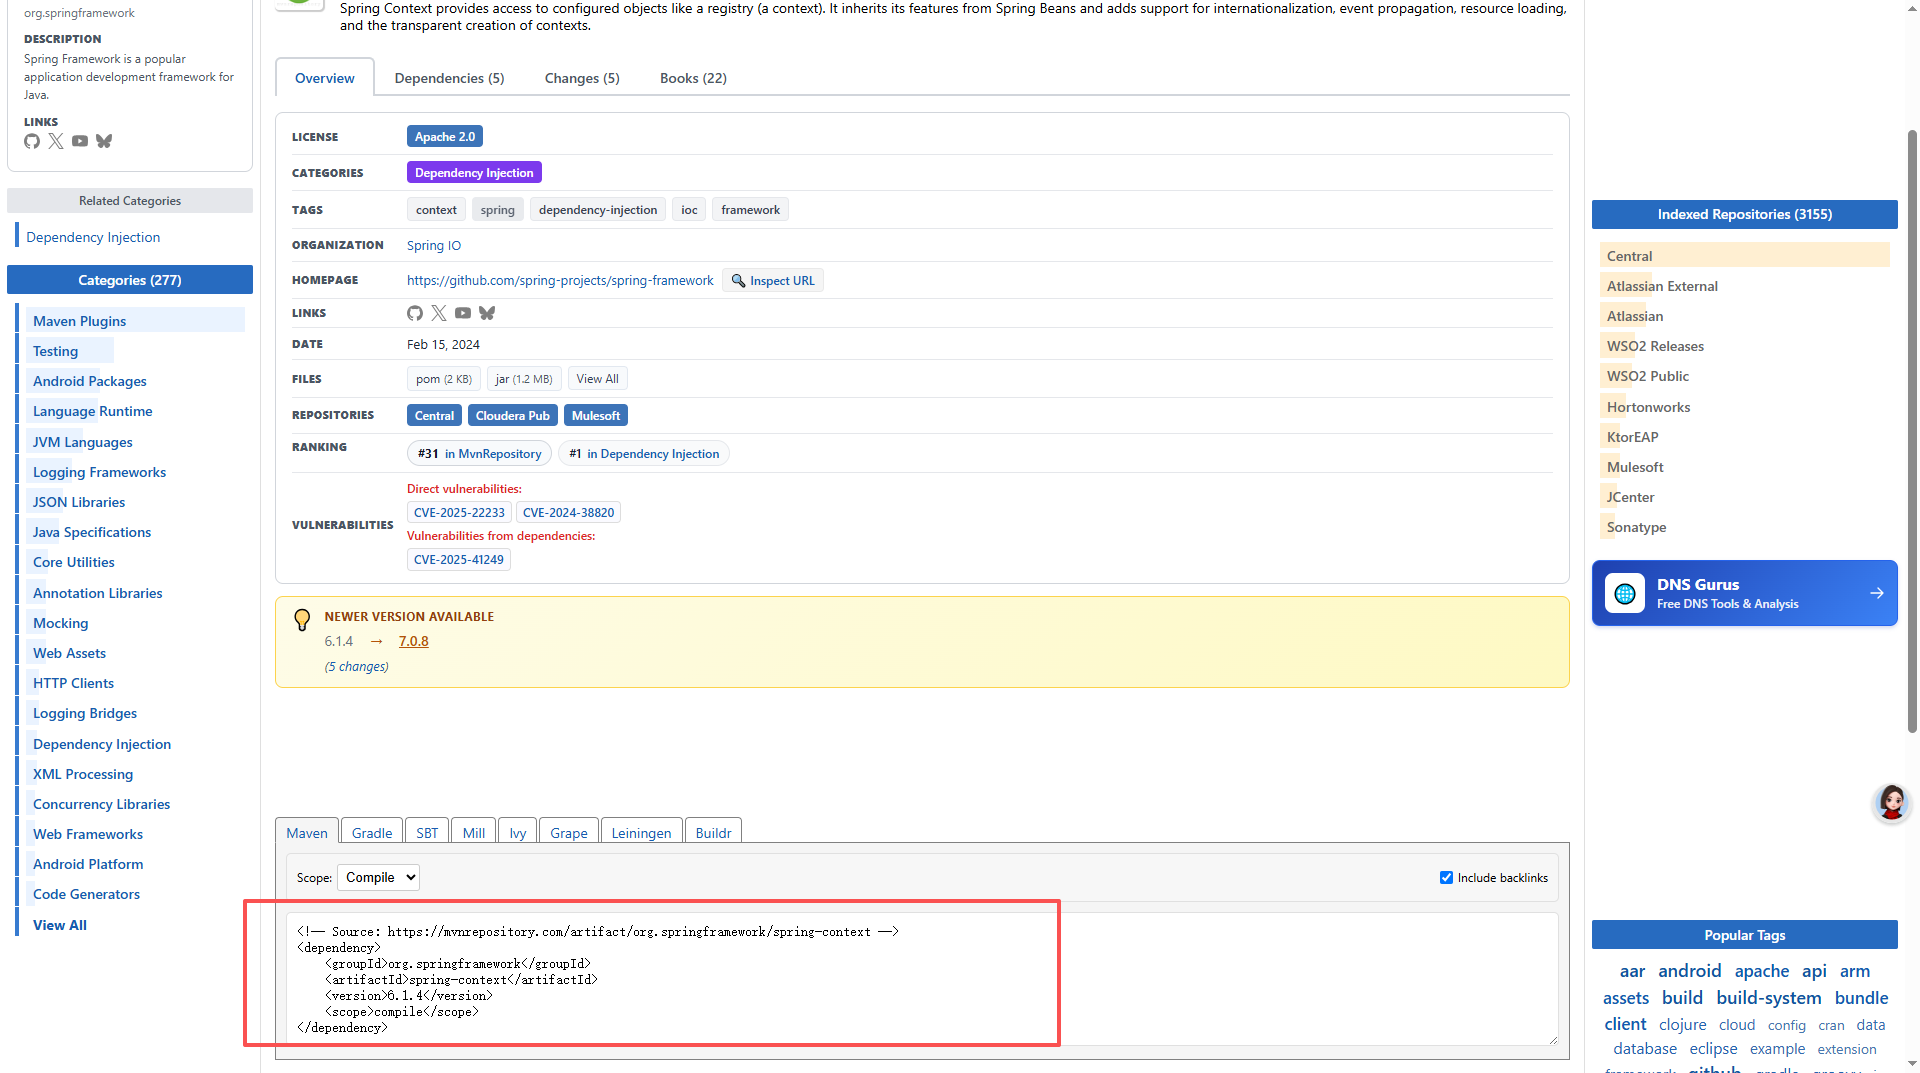Image resolution: width=1920 pixels, height=1073 pixels.
Task: Click the lightbulb newer version icon
Action: (302, 620)
